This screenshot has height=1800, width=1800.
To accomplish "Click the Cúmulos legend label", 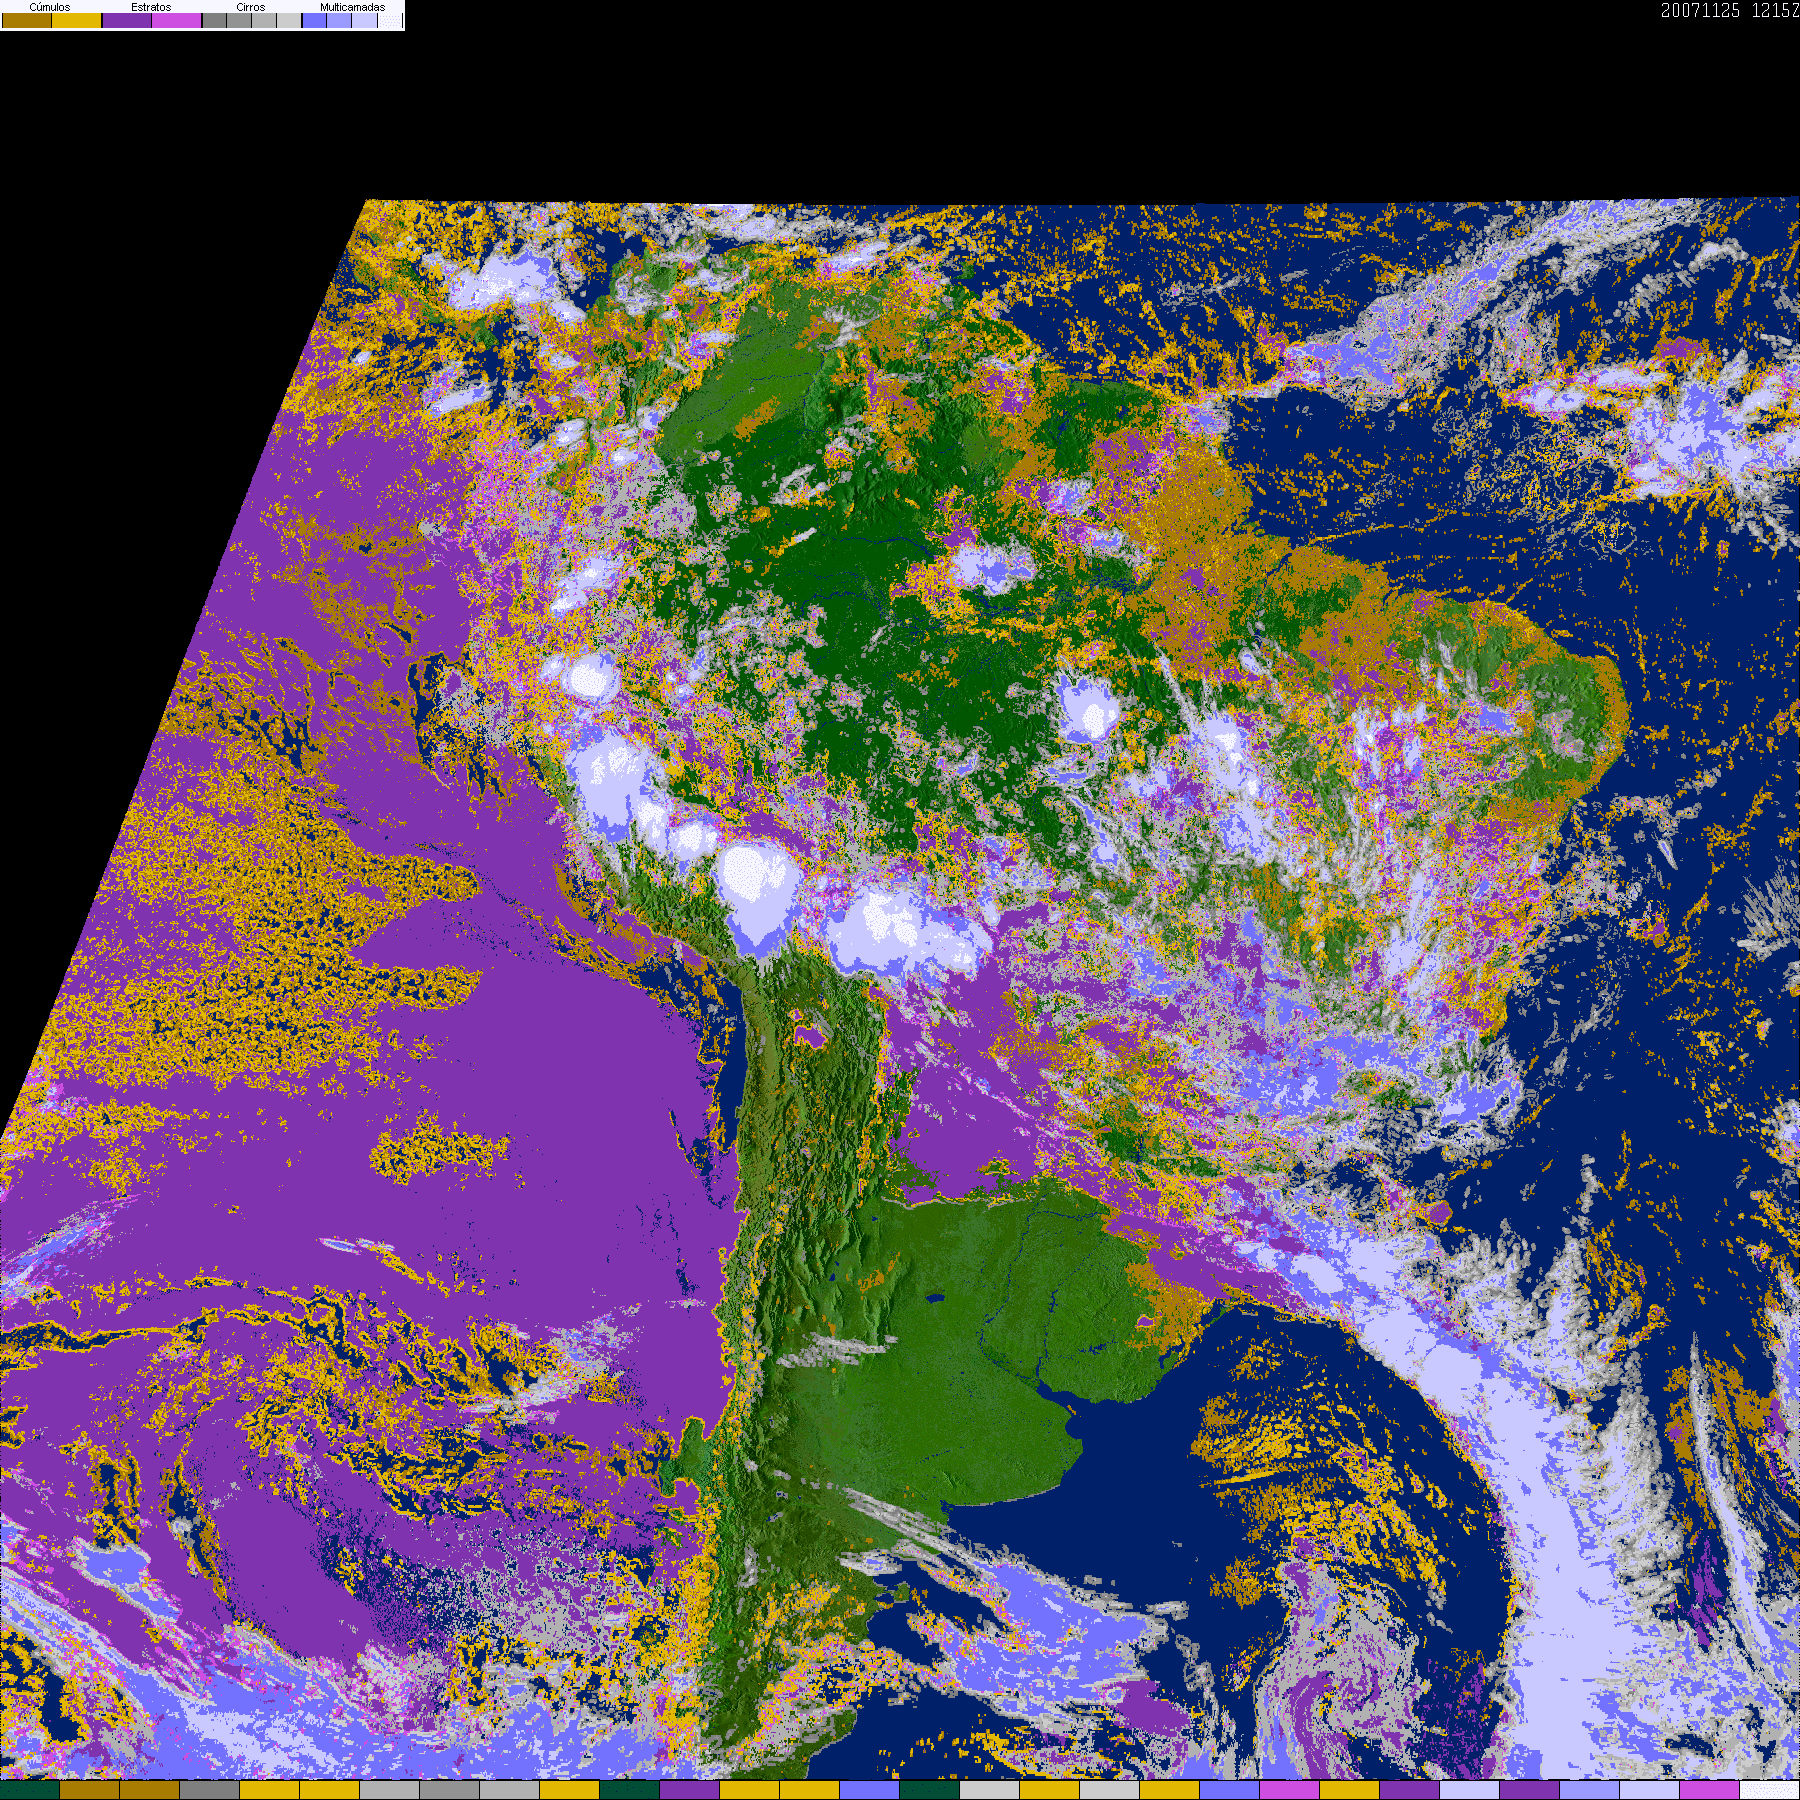I will point(50,7).
